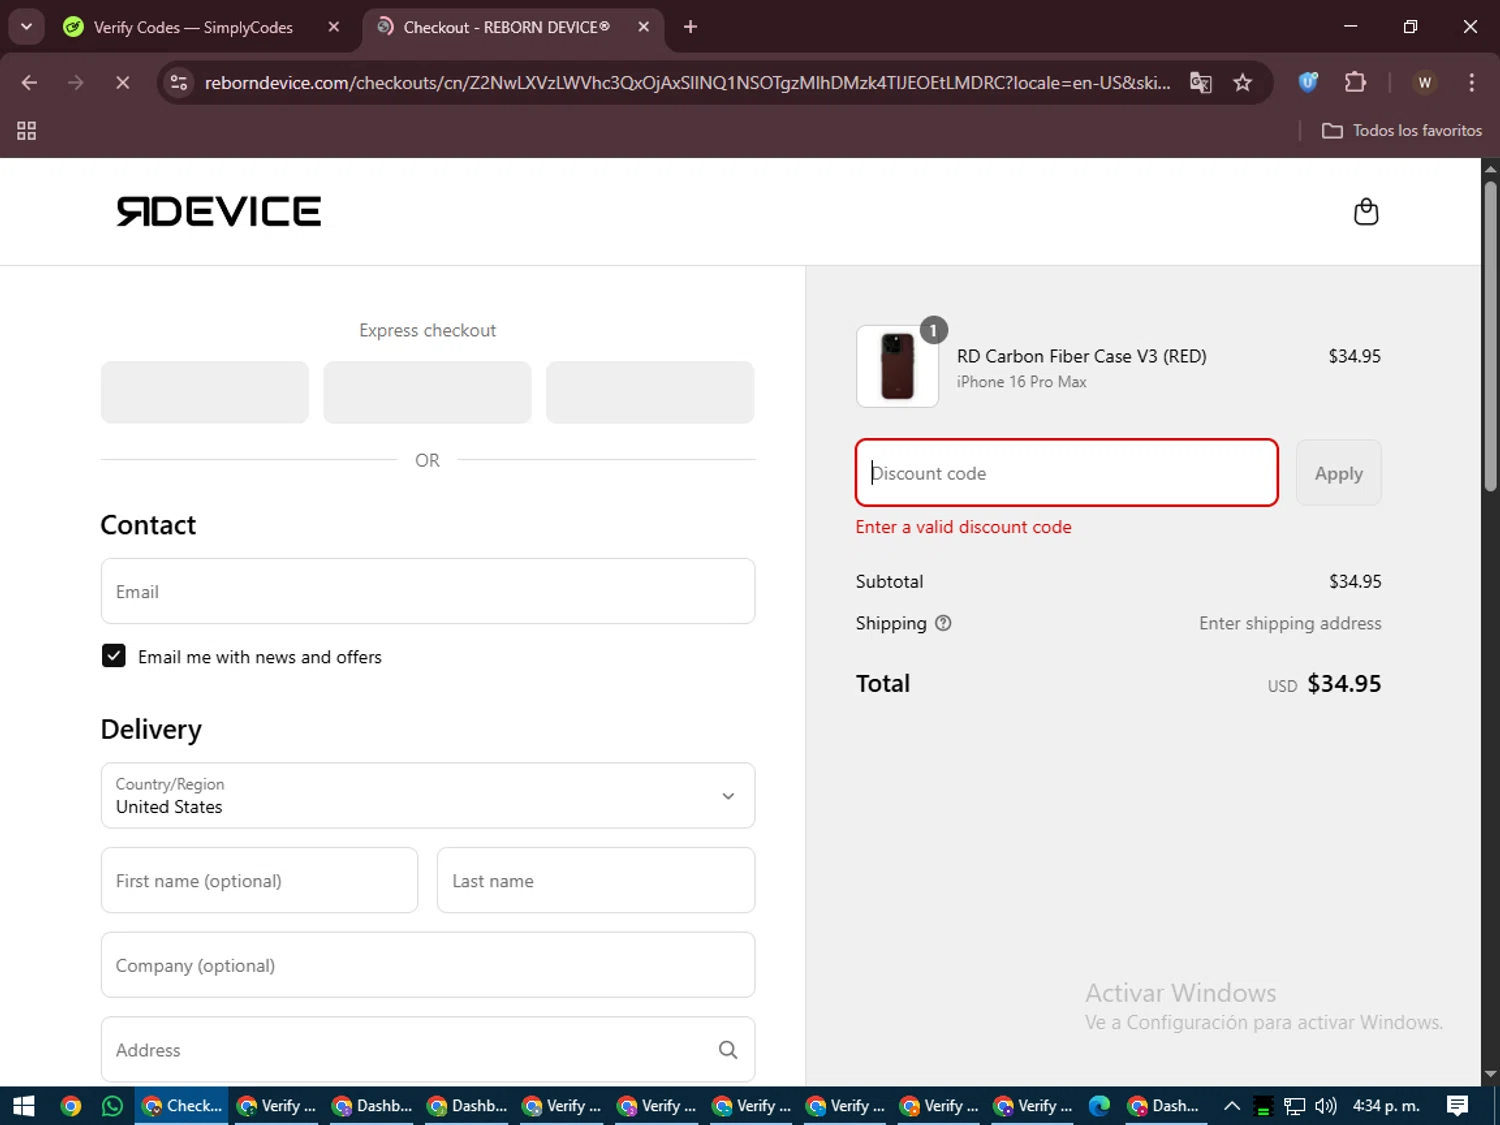Click the iPhone 16 Pro Max variant text
Viewport: 1500px width, 1125px height.
(1021, 382)
